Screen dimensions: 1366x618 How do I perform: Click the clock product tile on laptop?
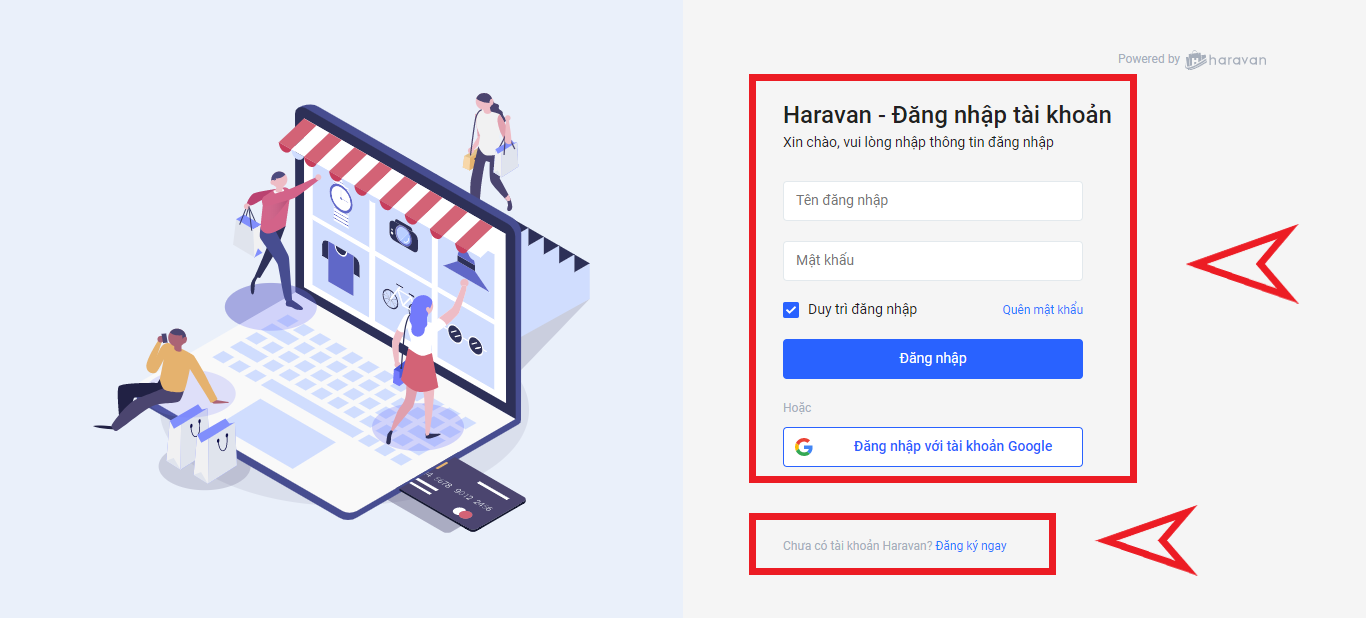pos(340,199)
